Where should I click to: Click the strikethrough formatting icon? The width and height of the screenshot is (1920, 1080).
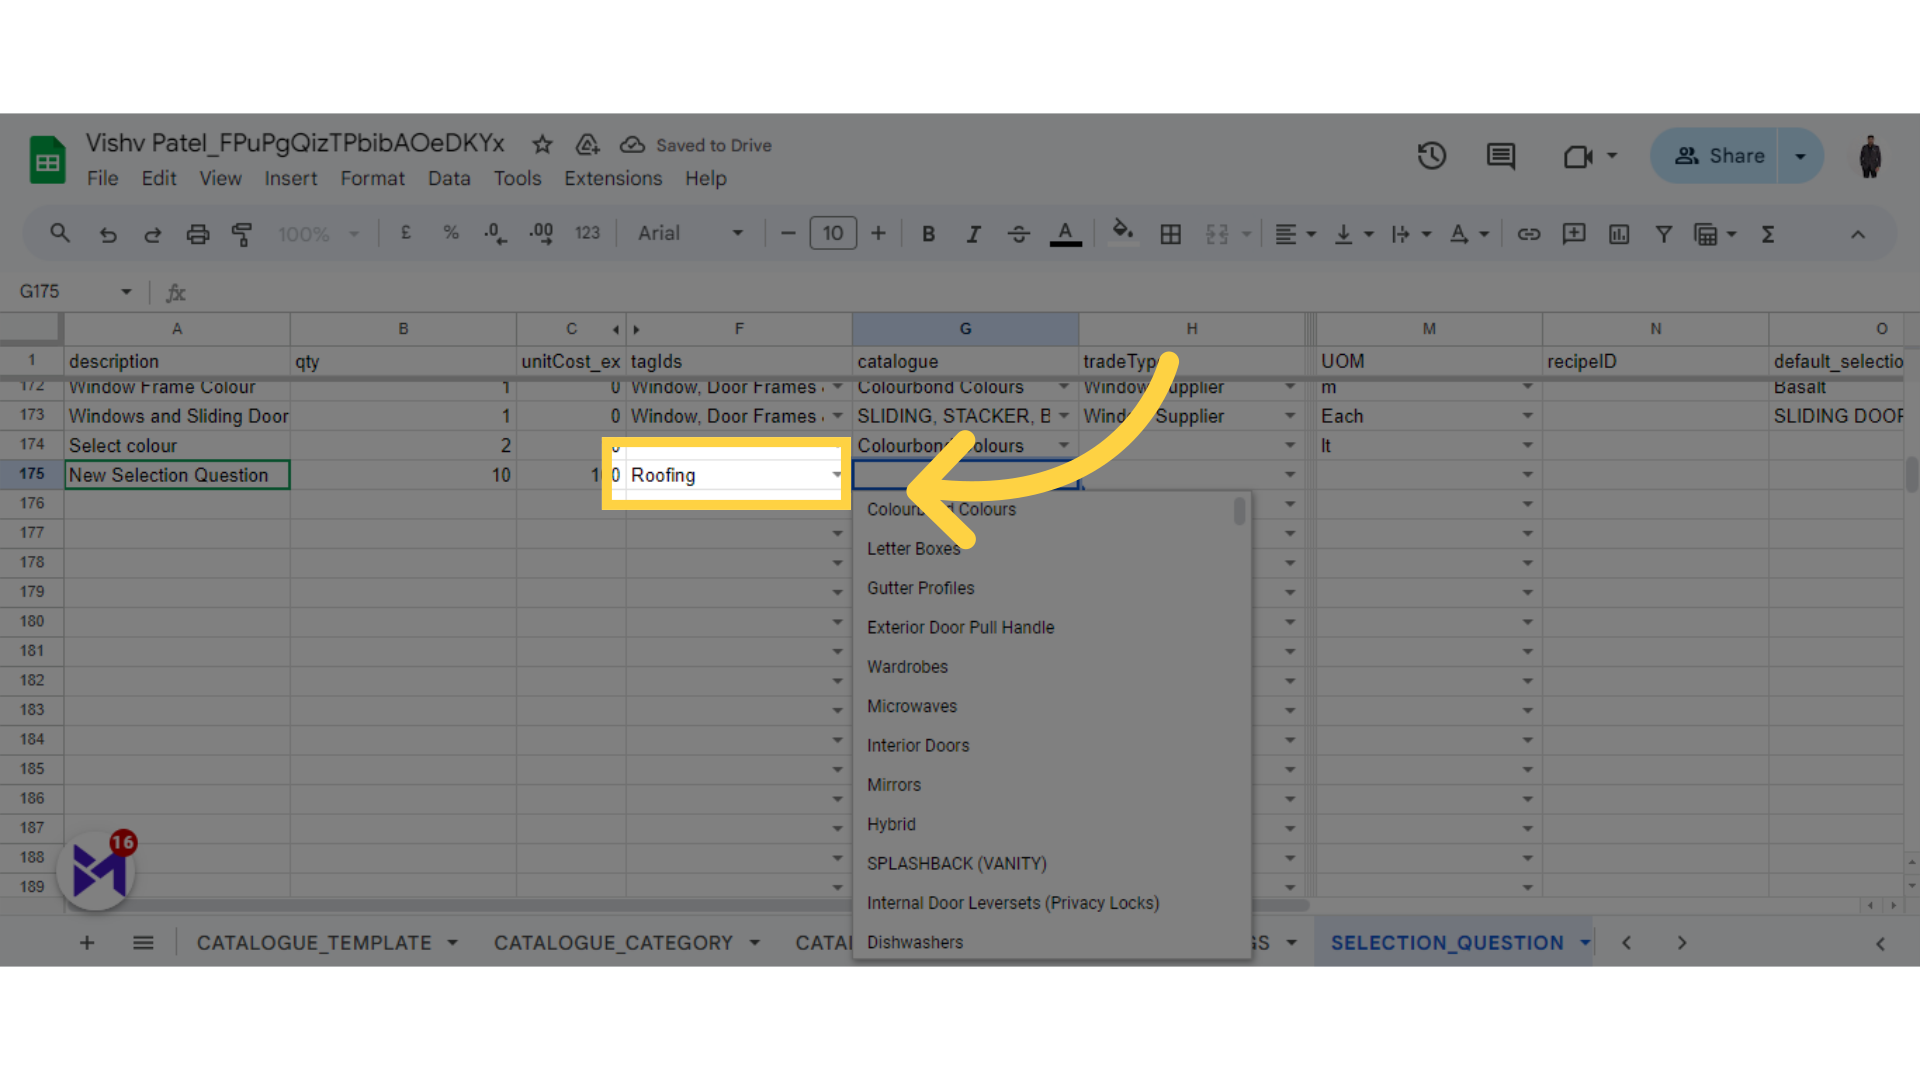[x=1018, y=235]
